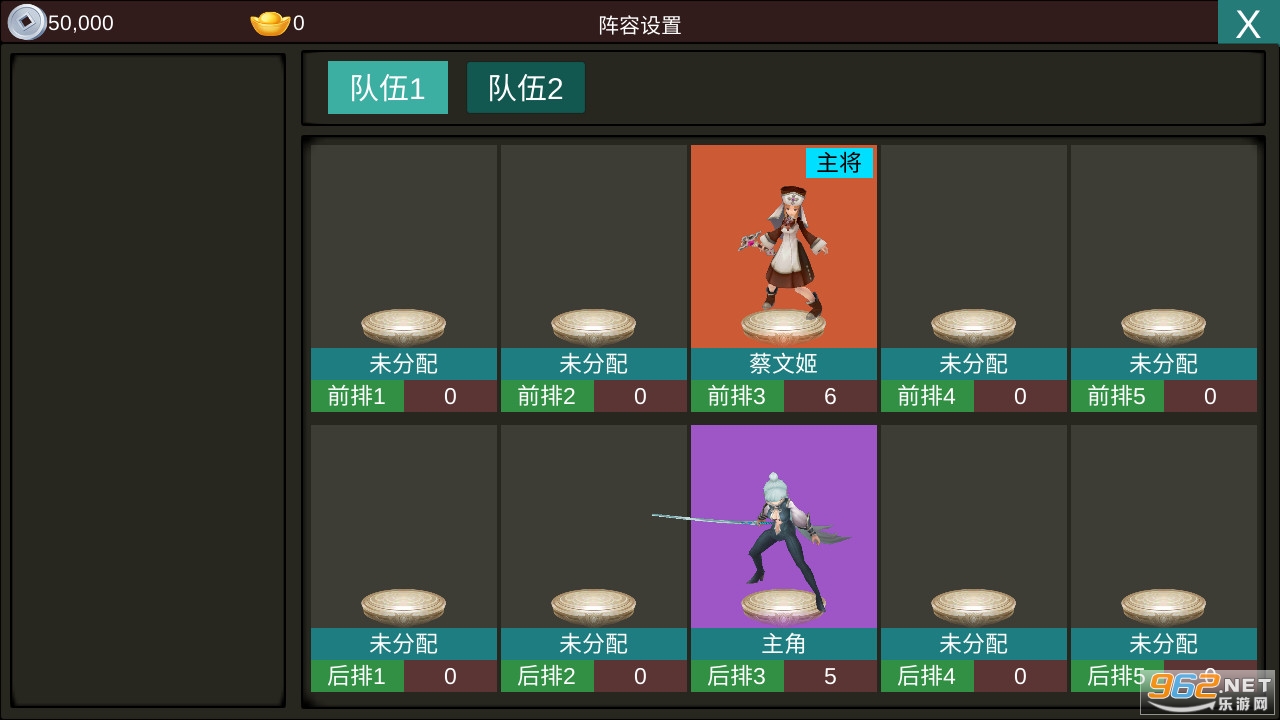Switch to the 队伍2 tab
Screen dimensions: 1280x720
(526, 88)
